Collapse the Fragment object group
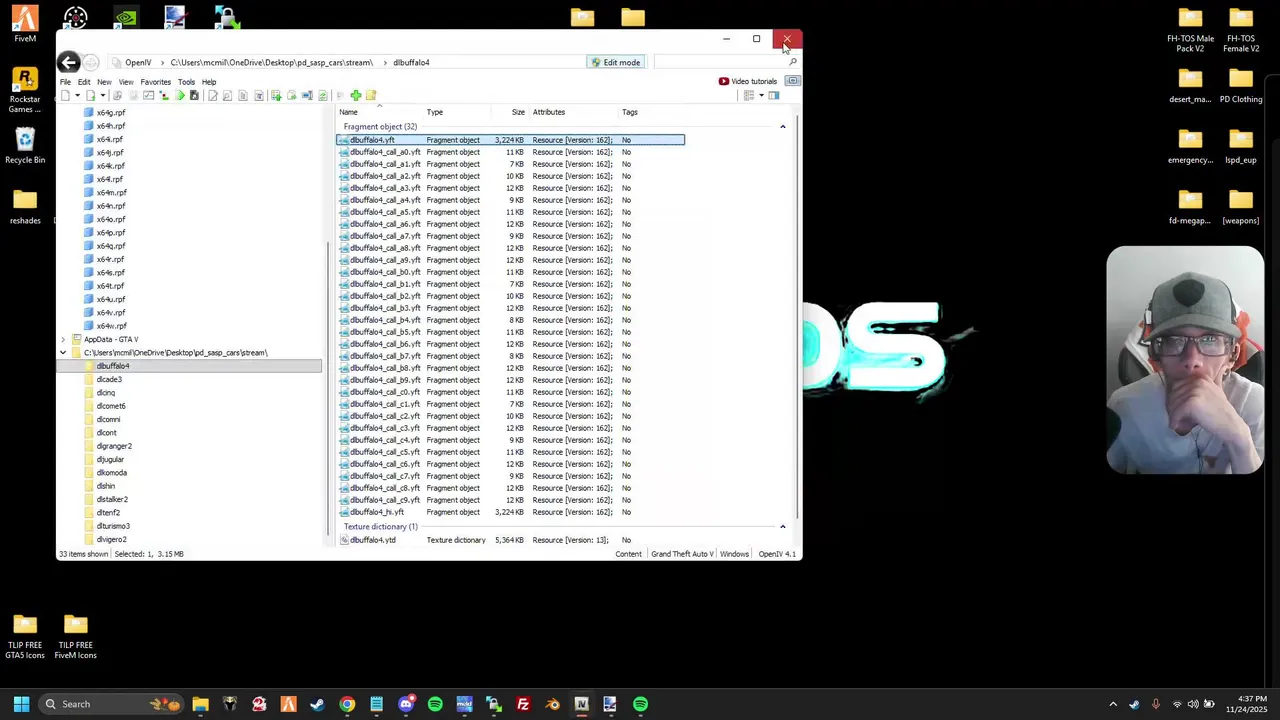This screenshot has height=720, width=1280. 783,127
